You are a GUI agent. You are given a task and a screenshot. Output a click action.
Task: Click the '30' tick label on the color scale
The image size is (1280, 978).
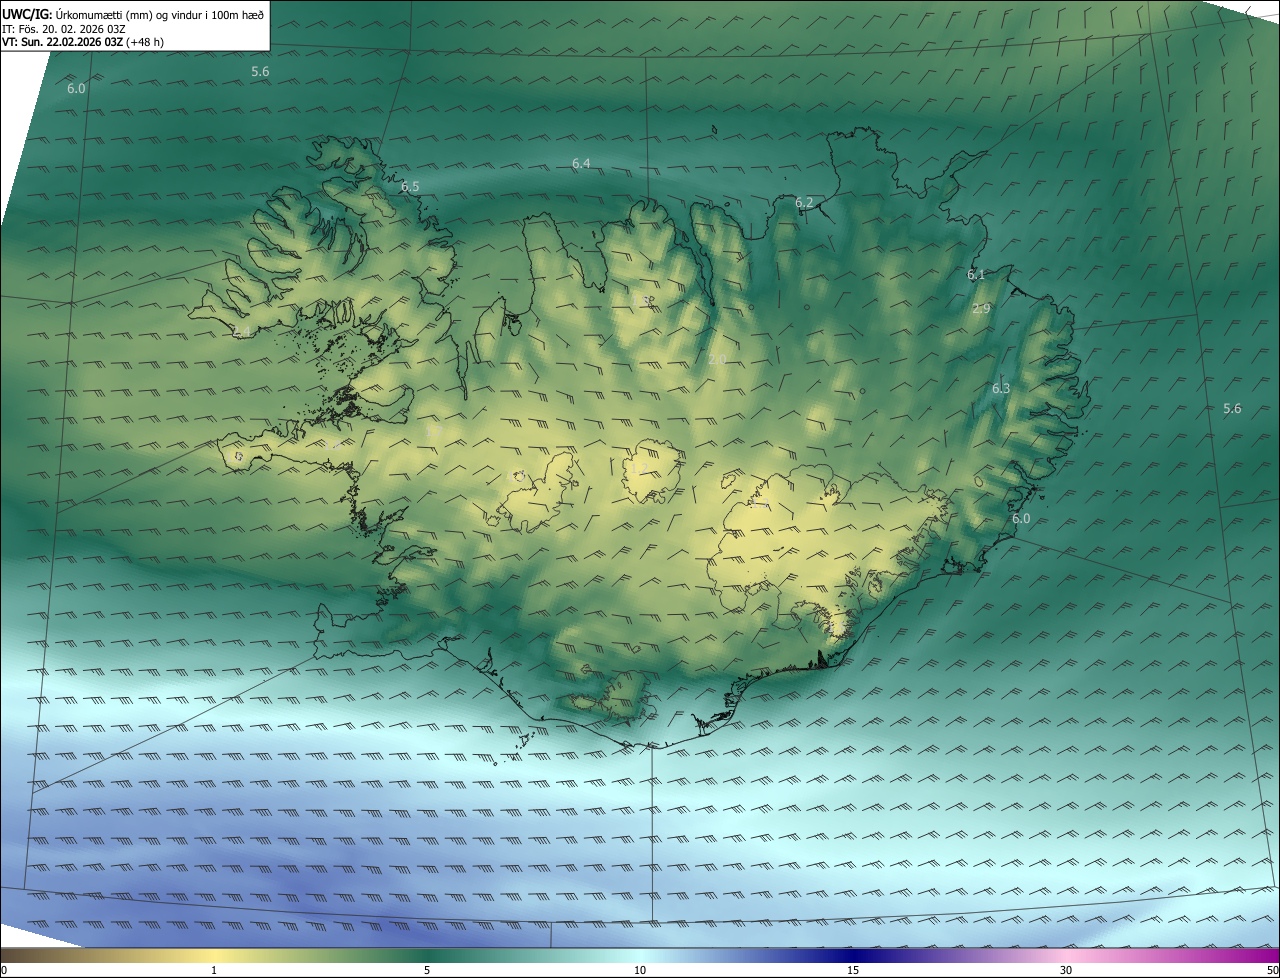[x=1066, y=971]
